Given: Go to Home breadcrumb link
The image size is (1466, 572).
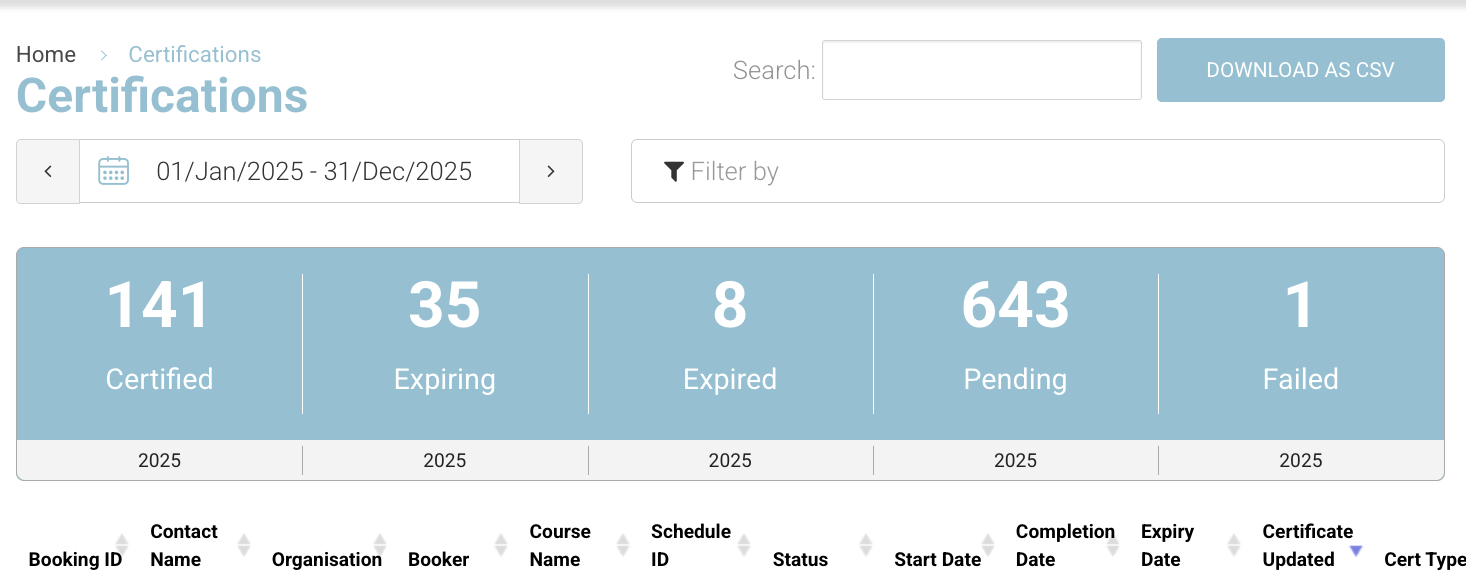Looking at the screenshot, I should coord(46,54).
